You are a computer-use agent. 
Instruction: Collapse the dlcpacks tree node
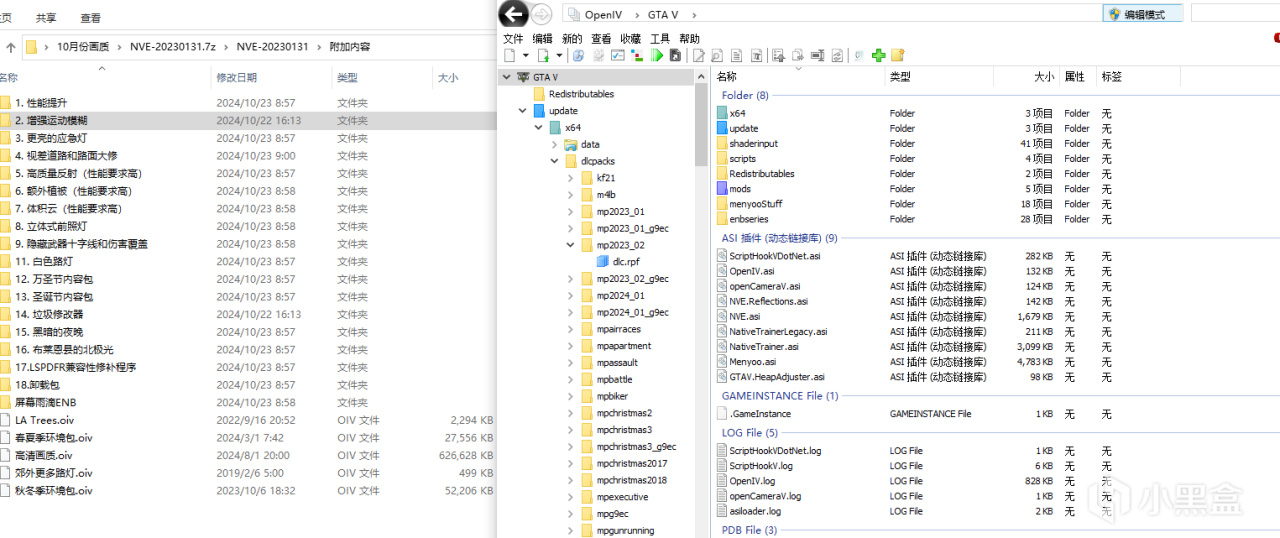(555, 161)
